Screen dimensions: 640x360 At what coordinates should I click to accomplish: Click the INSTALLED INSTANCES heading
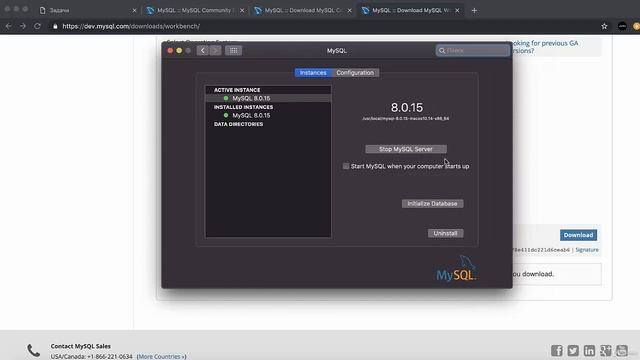[244, 107]
